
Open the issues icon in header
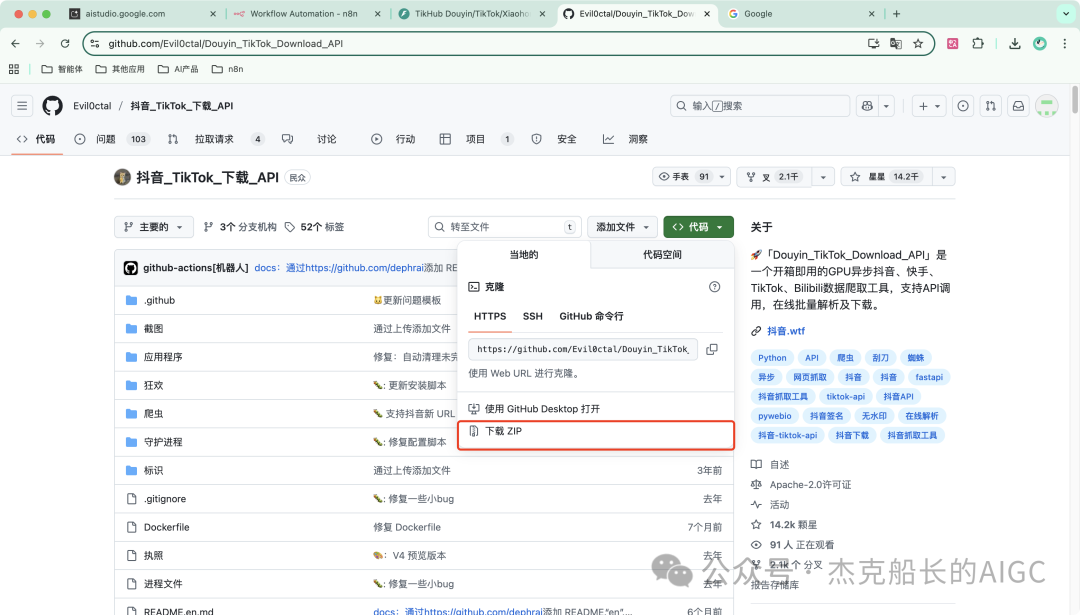pos(963,106)
